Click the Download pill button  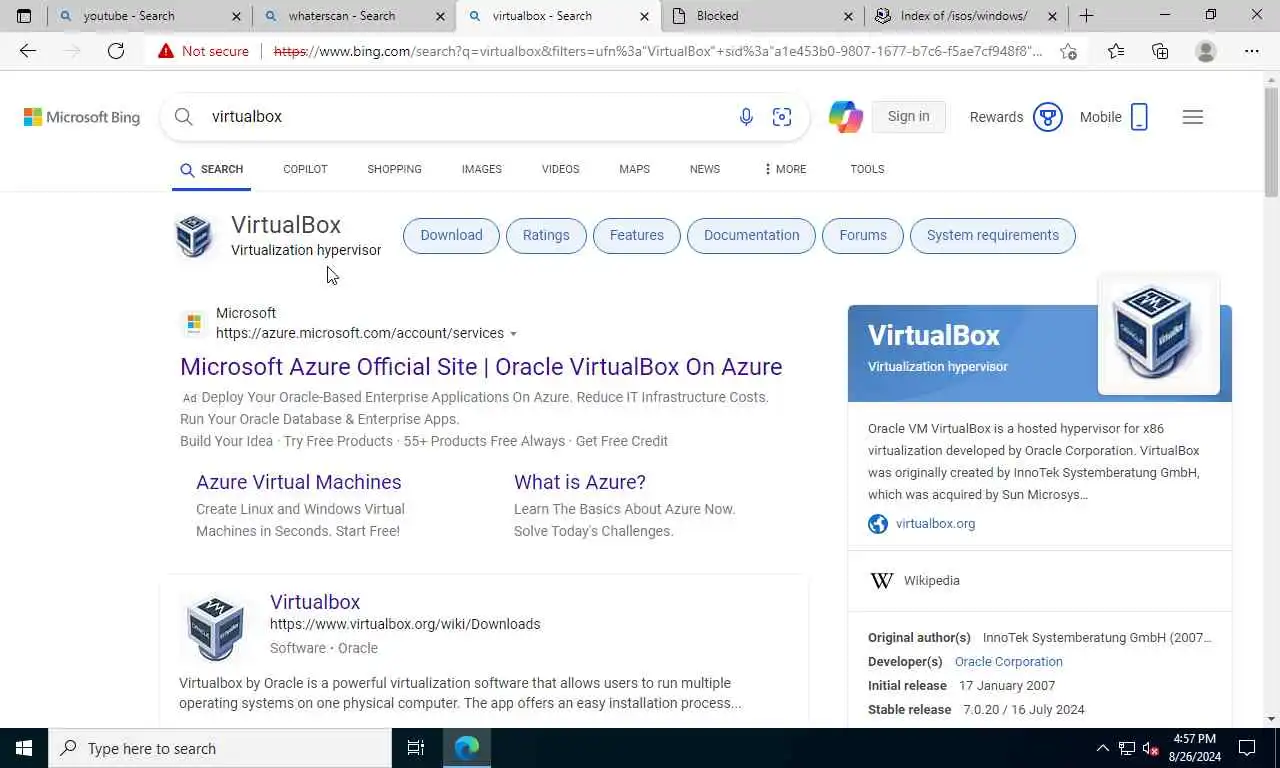(x=451, y=236)
